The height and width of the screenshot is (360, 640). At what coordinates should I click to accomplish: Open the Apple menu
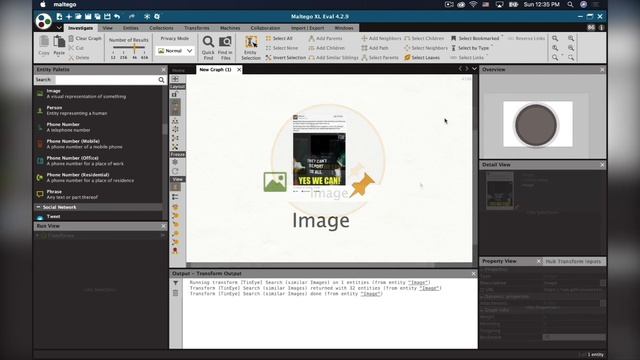click(x=43, y=4)
